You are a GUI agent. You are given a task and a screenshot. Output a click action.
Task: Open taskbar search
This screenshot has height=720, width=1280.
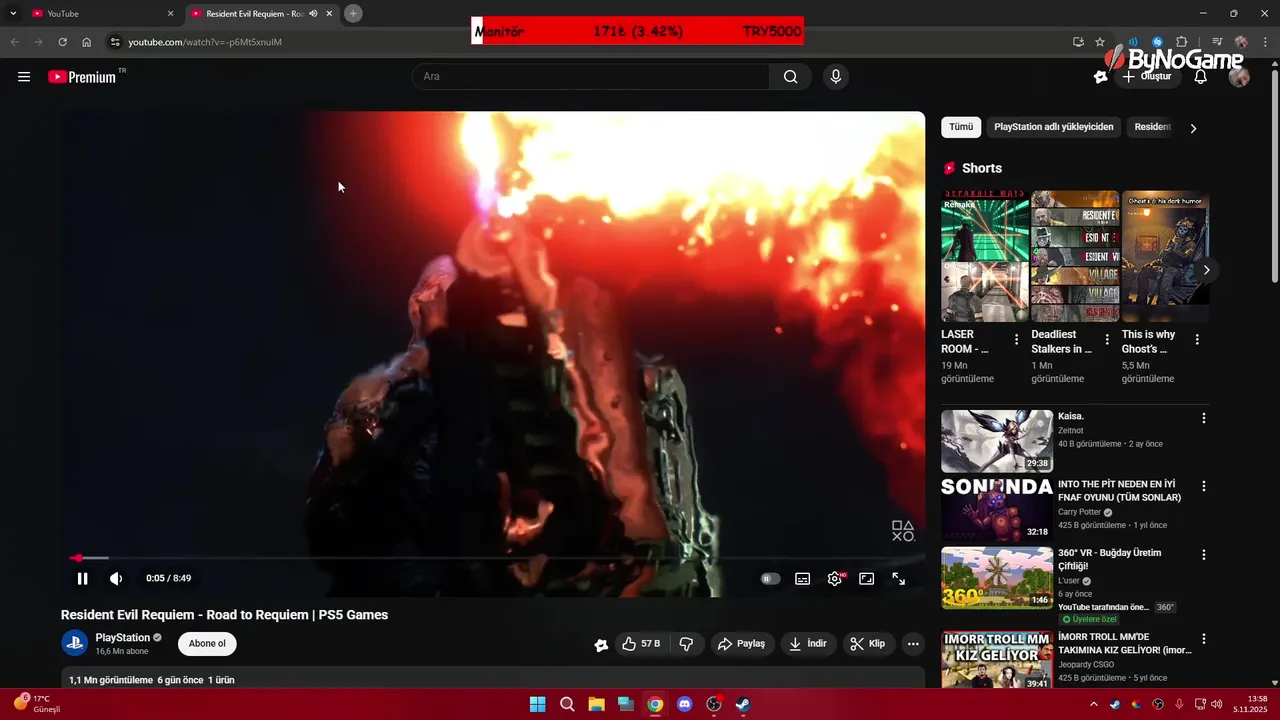coord(567,704)
